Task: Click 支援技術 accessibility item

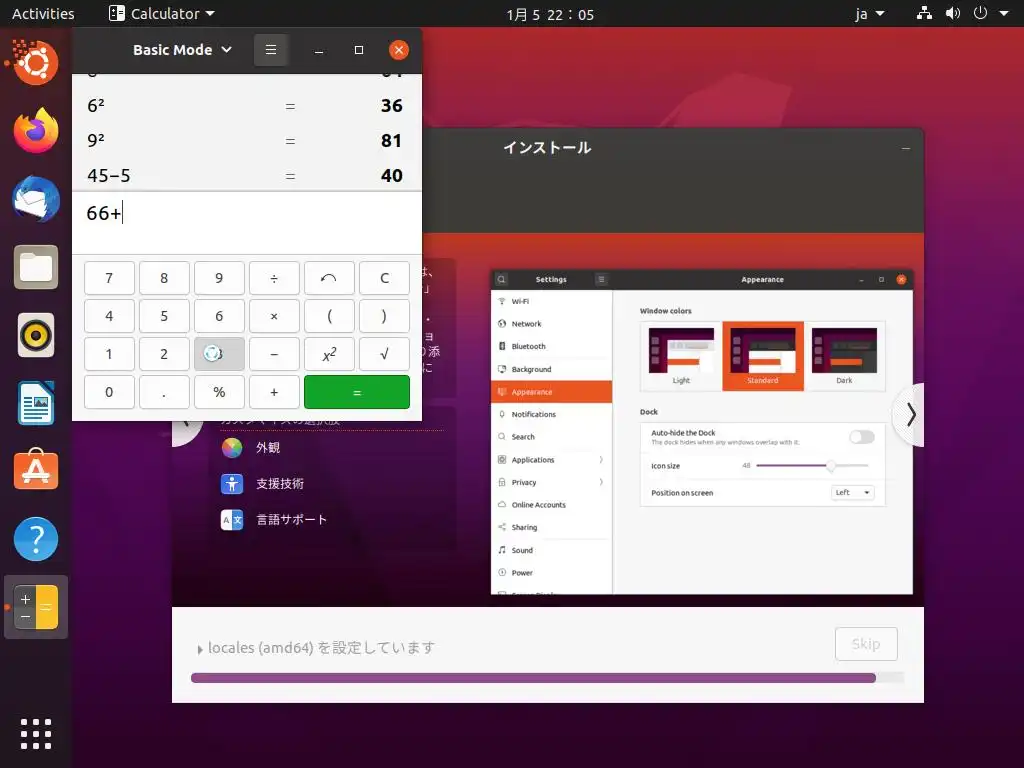Action: tap(263, 484)
